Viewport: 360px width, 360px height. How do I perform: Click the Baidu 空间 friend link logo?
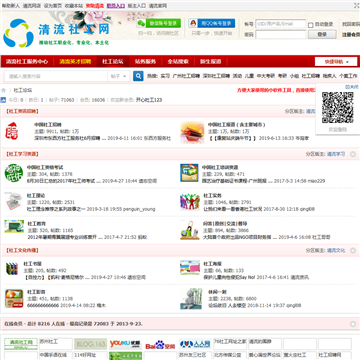(x=160, y=344)
